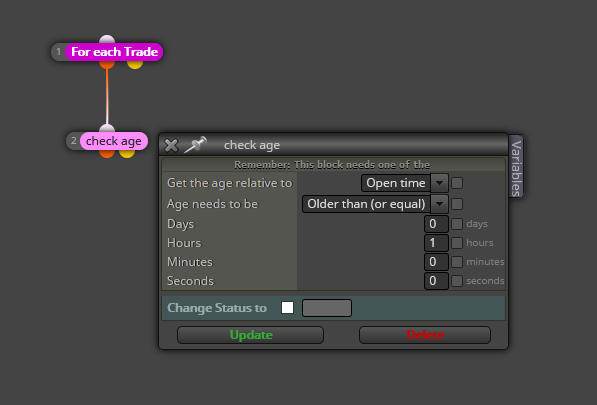
Task: Click the check age panel title
Action: [x=252, y=145]
